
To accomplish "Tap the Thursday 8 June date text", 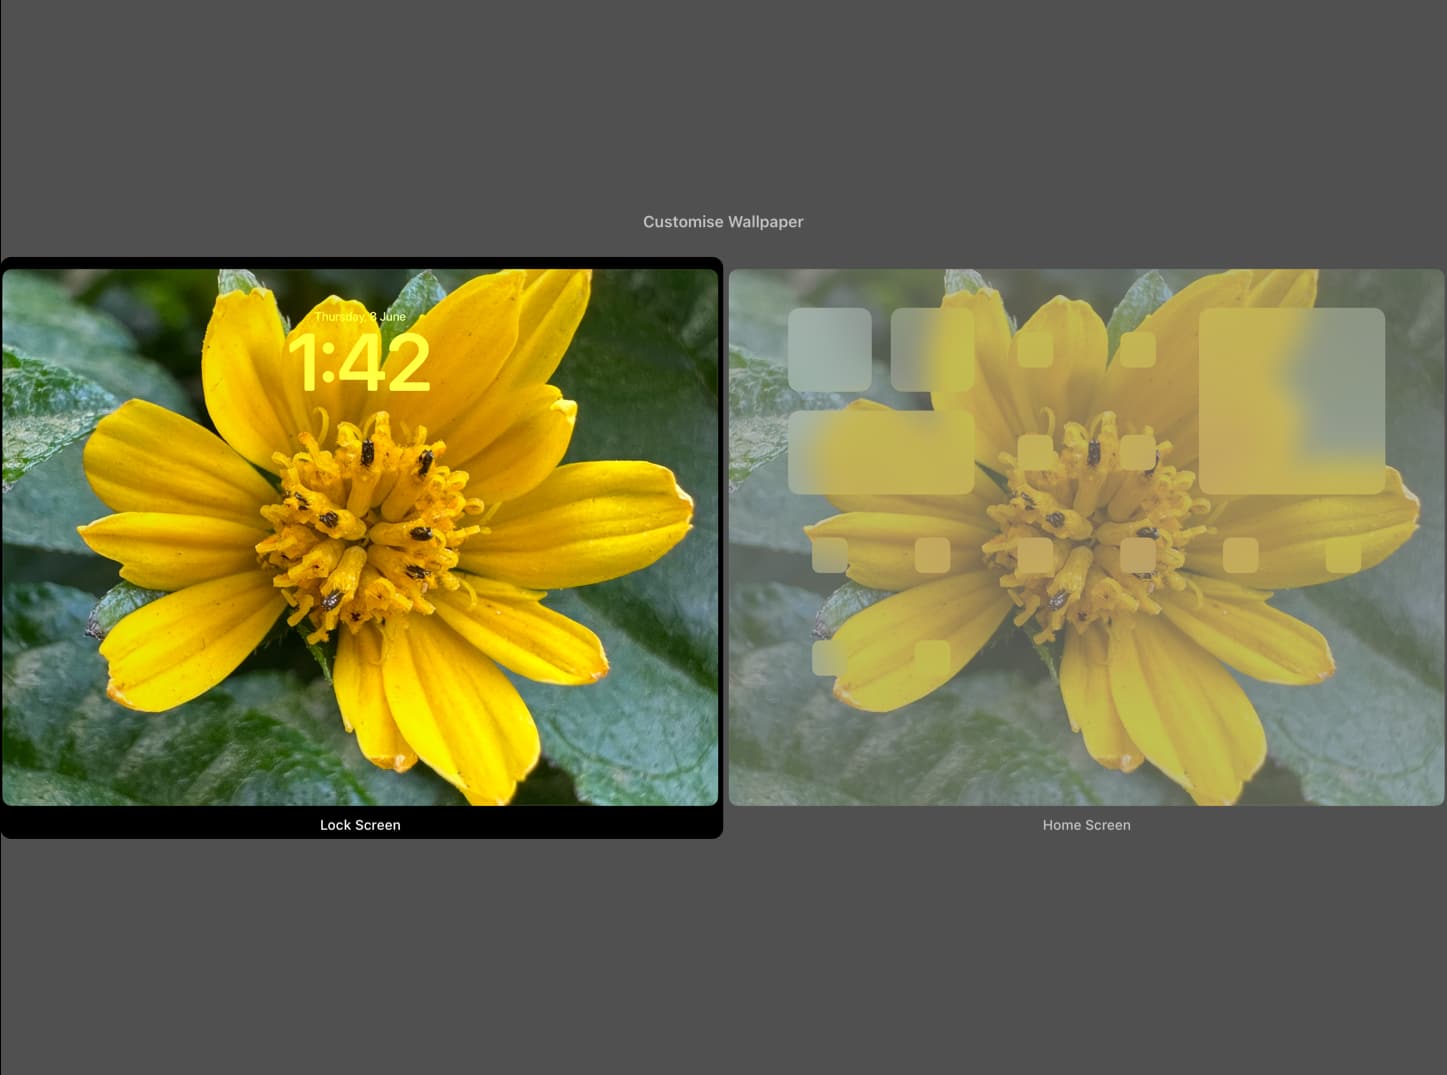I will coord(360,316).
